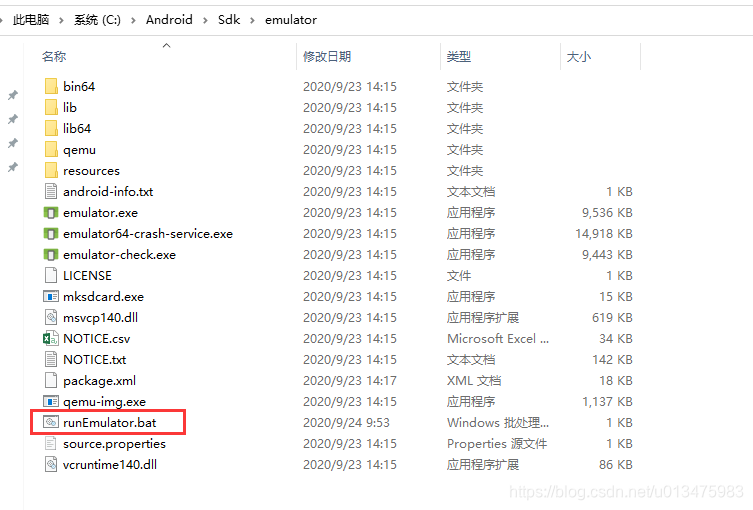Click the type Properties 源文件
Screen dimensions: 753x510
coord(497,444)
